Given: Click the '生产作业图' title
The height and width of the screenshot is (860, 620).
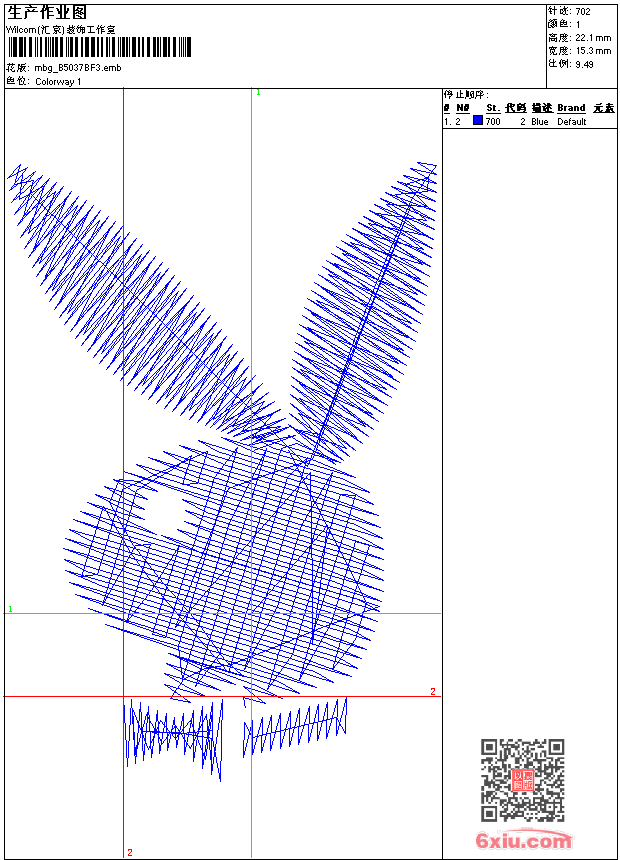Looking at the screenshot, I should pyautogui.click(x=47, y=12).
